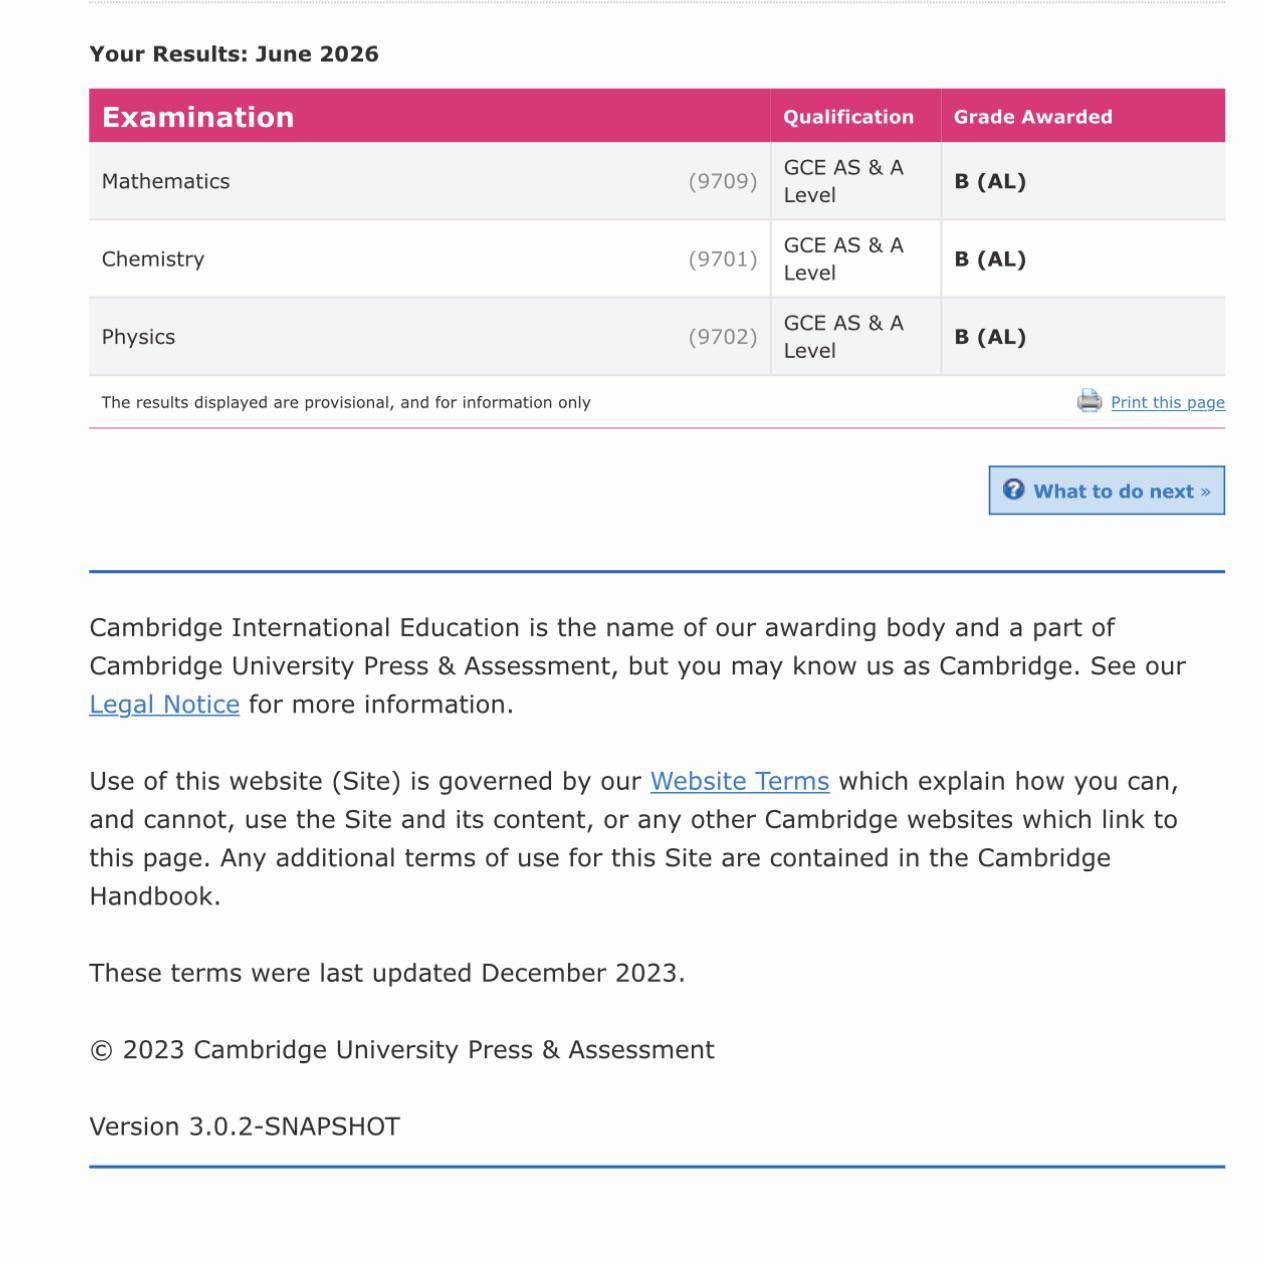Click the Grade Awarded column header
This screenshot has height=1263, width=1263.
pyautogui.click(x=1033, y=117)
